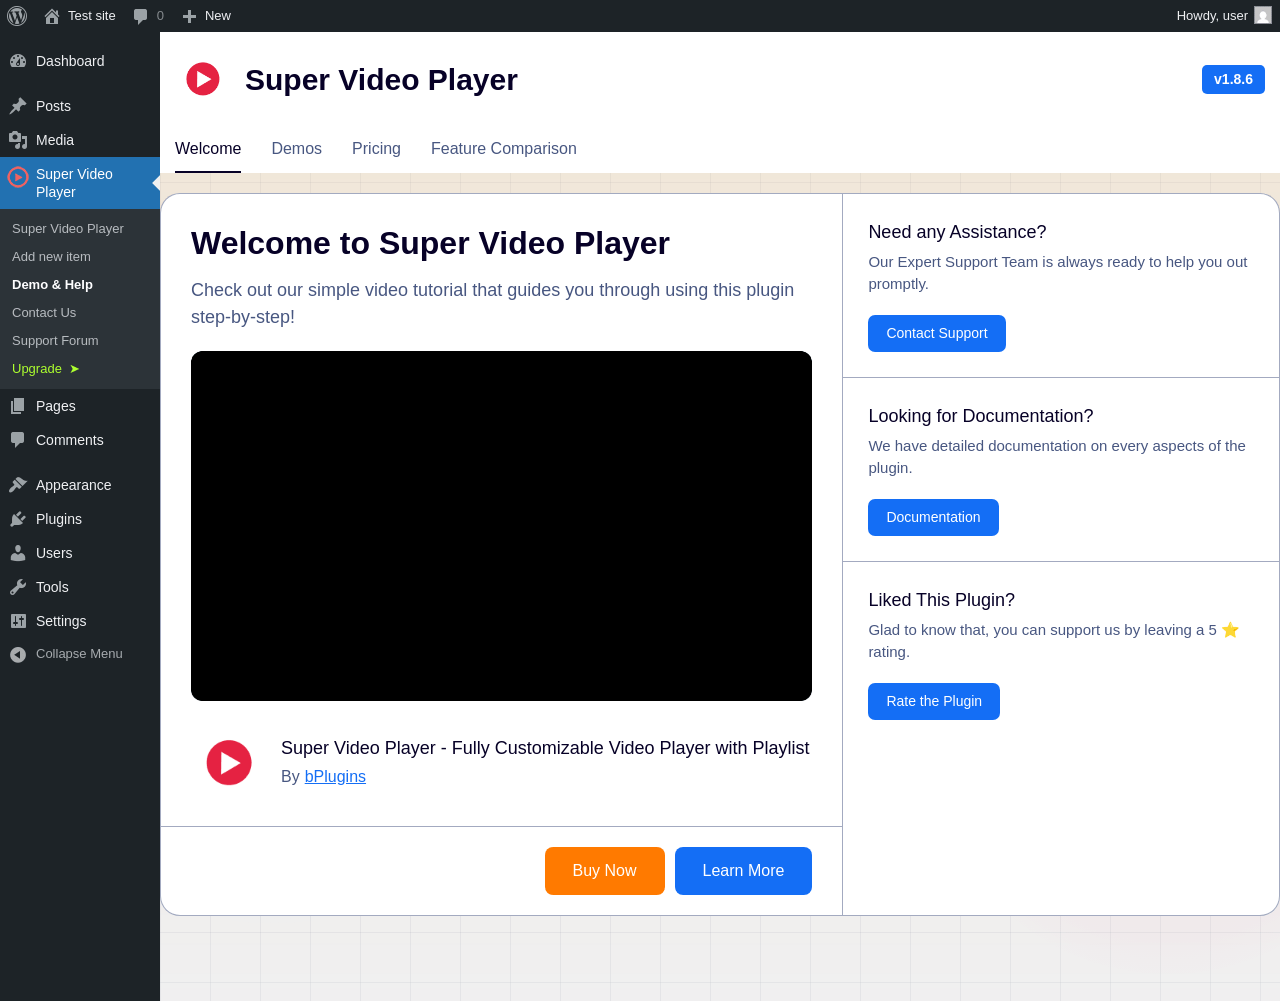Open Super Video Player submenu item

[68, 229]
